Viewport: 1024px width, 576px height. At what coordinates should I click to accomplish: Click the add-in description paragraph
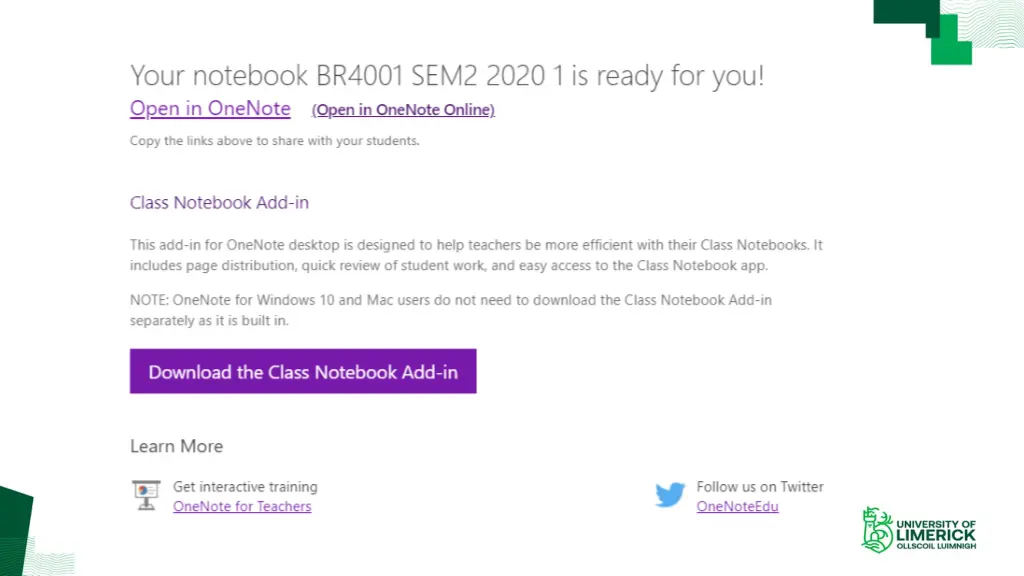[x=476, y=255]
